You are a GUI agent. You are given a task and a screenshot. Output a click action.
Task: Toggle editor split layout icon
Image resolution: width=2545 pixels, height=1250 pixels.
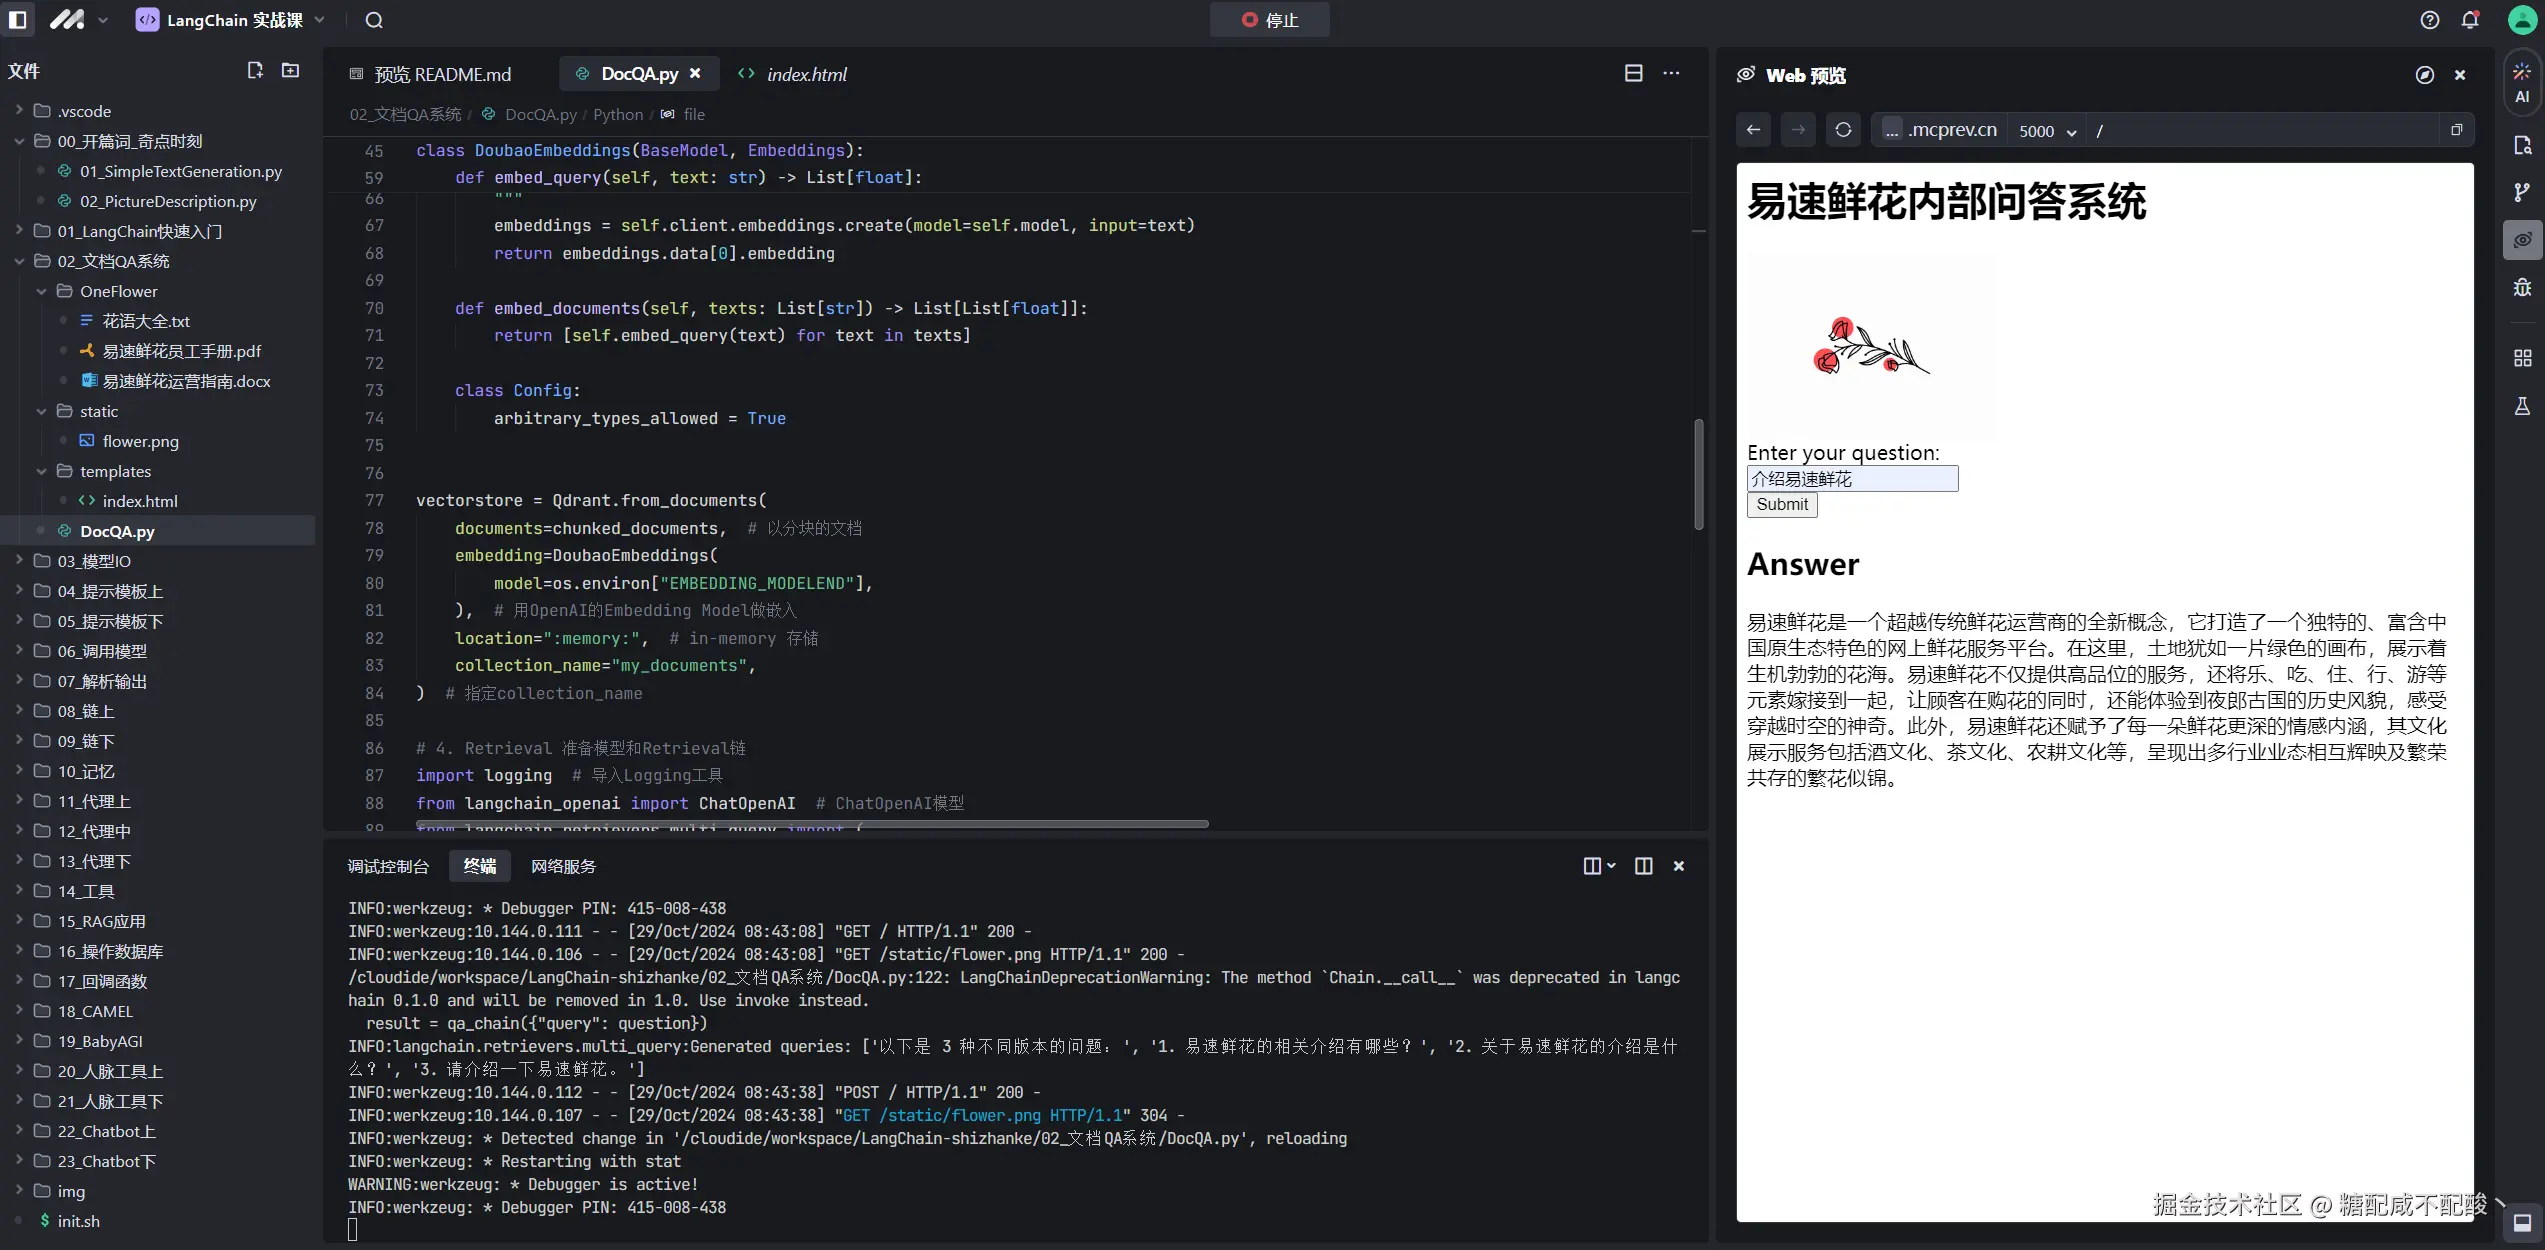[1633, 73]
